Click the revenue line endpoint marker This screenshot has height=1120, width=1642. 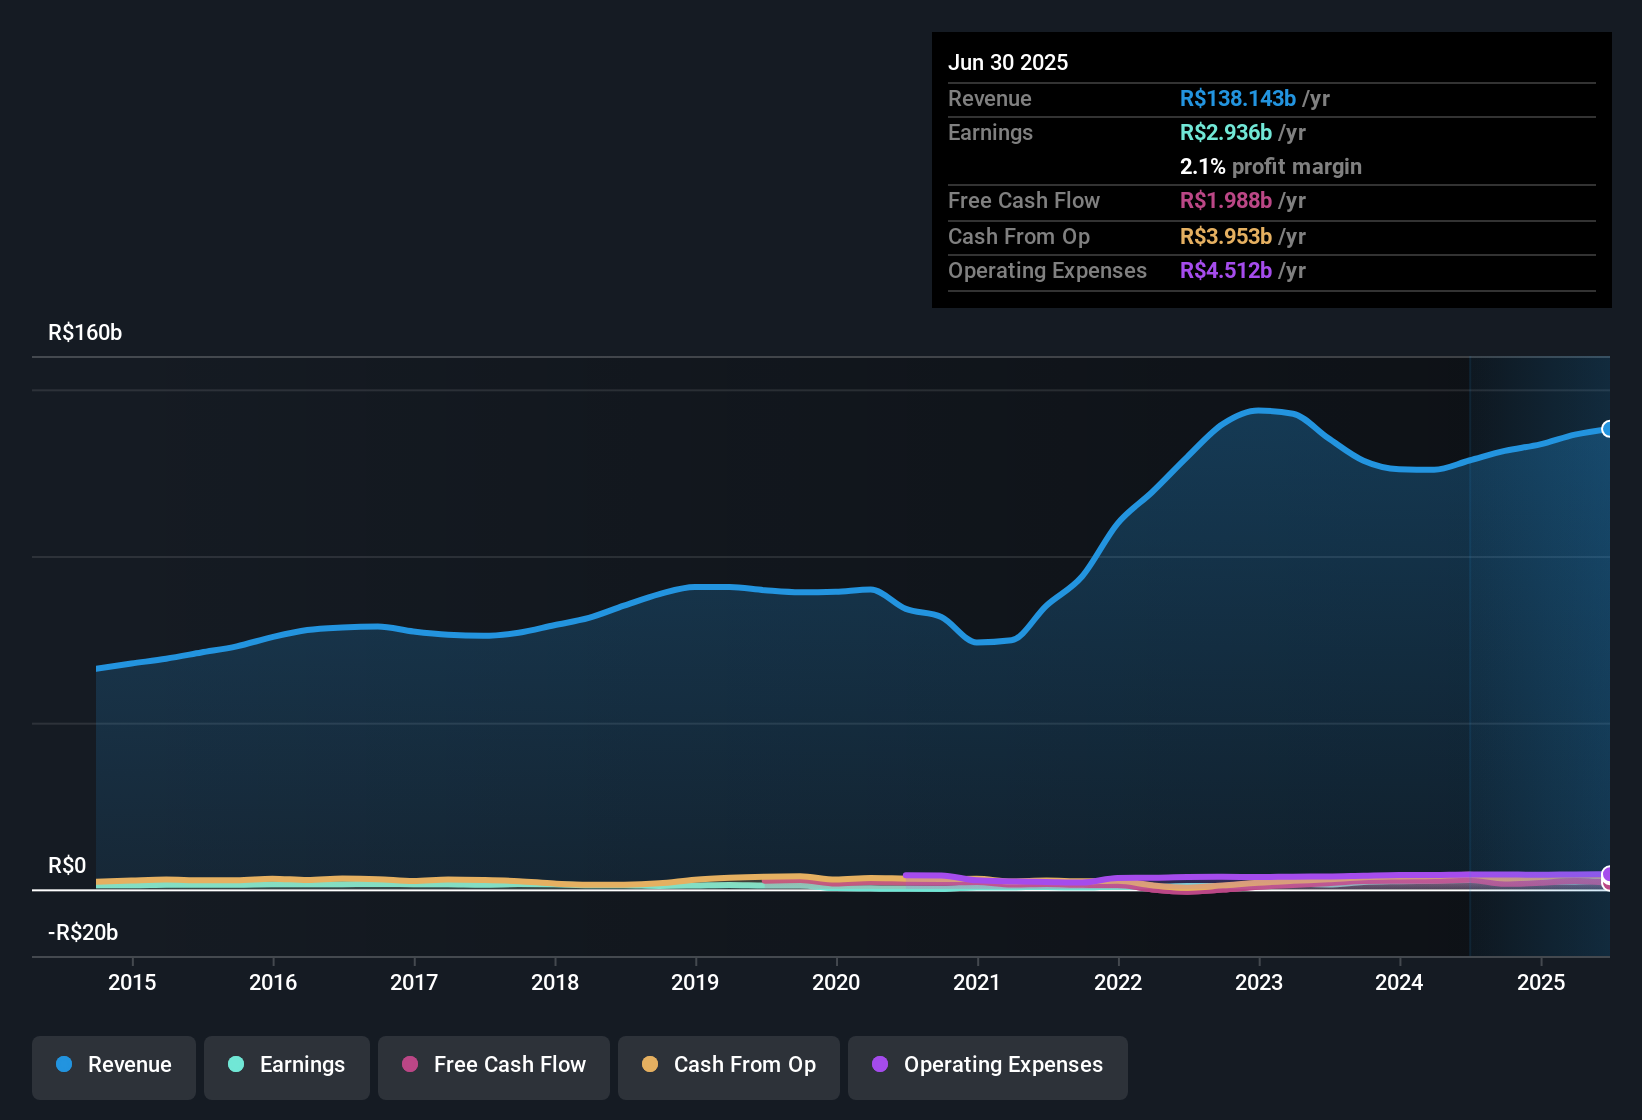tap(1608, 429)
